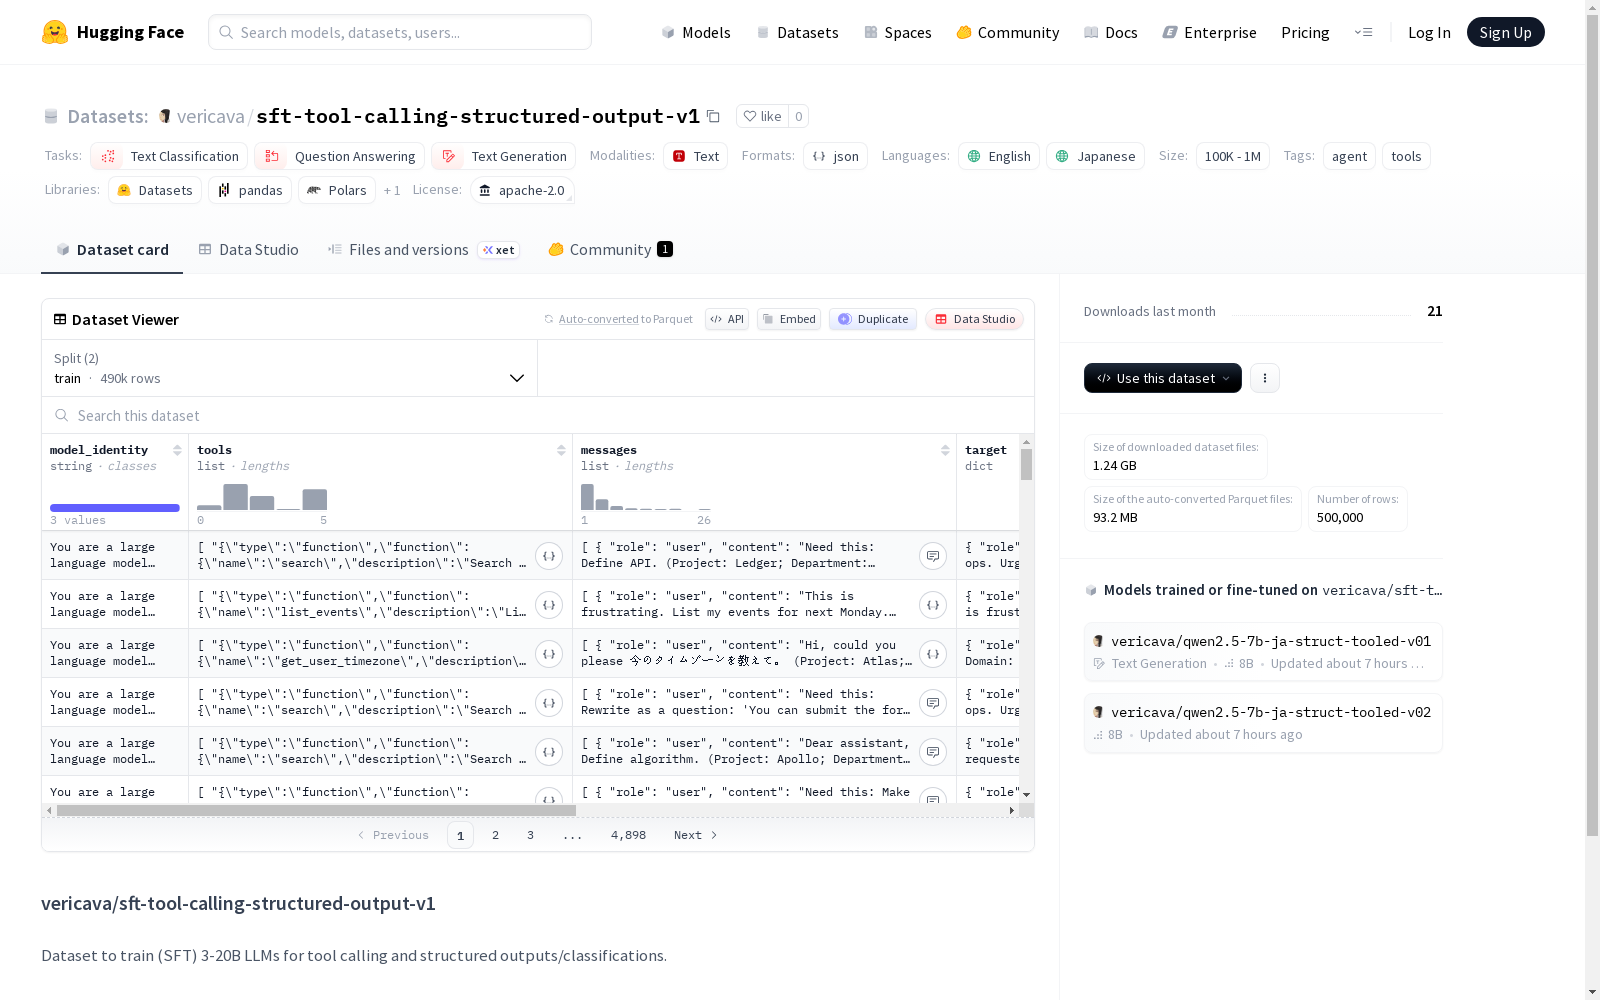Open messages cell starting "Need this: Define API"
The image size is (1600, 1000).
[933, 556]
